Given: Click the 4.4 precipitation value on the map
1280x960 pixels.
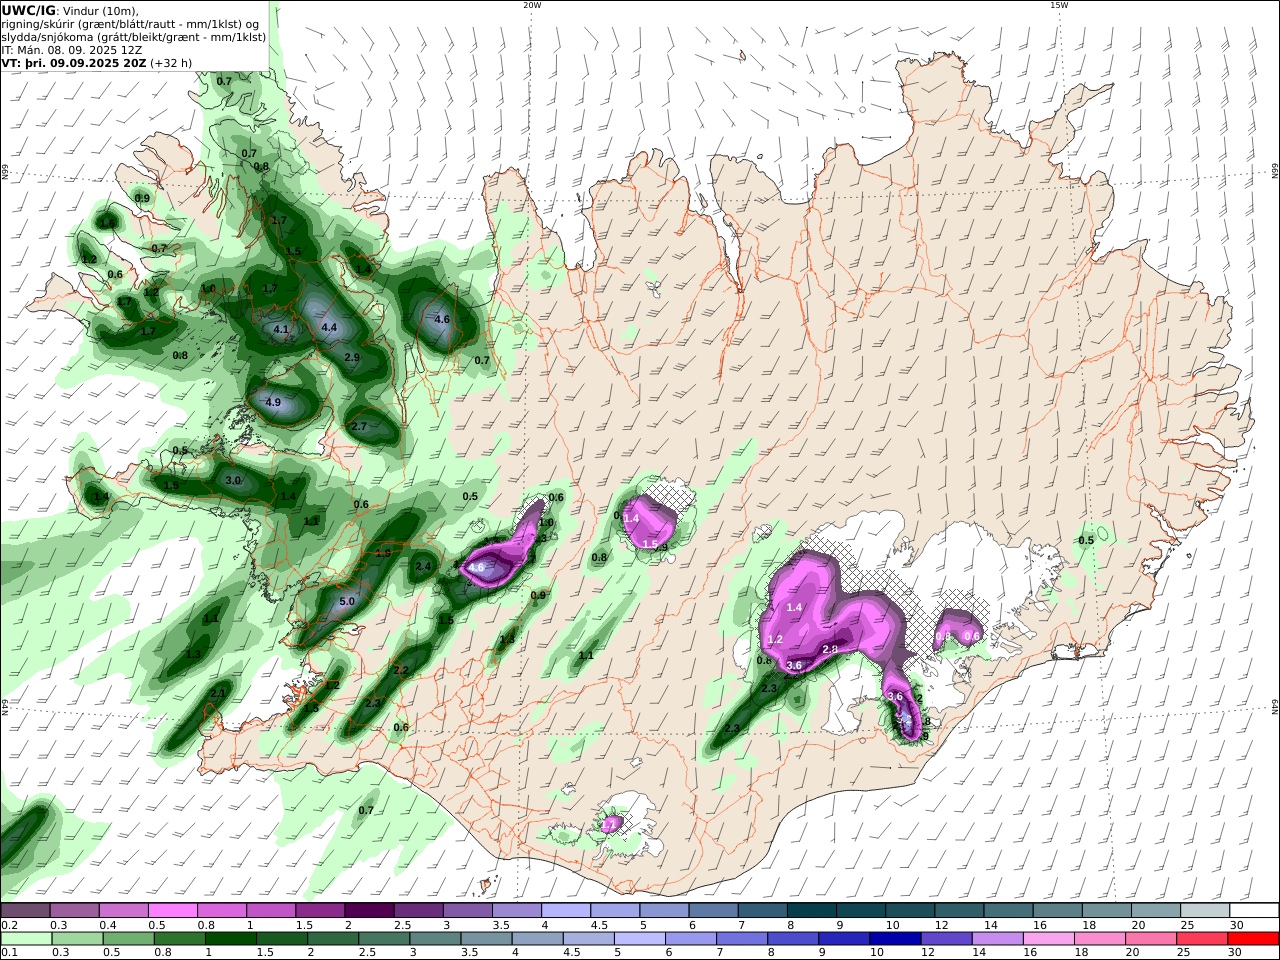Looking at the screenshot, I should pyautogui.click(x=329, y=327).
